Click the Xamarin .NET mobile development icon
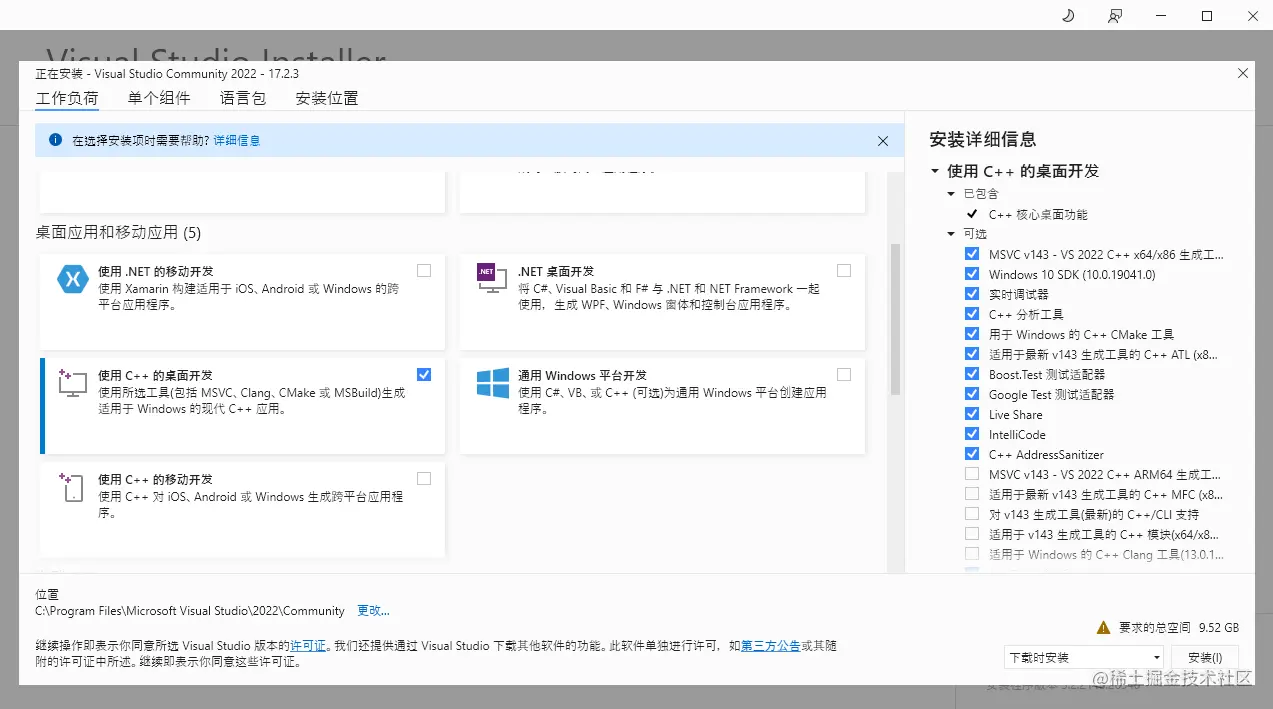1273x709 pixels. (x=73, y=280)
